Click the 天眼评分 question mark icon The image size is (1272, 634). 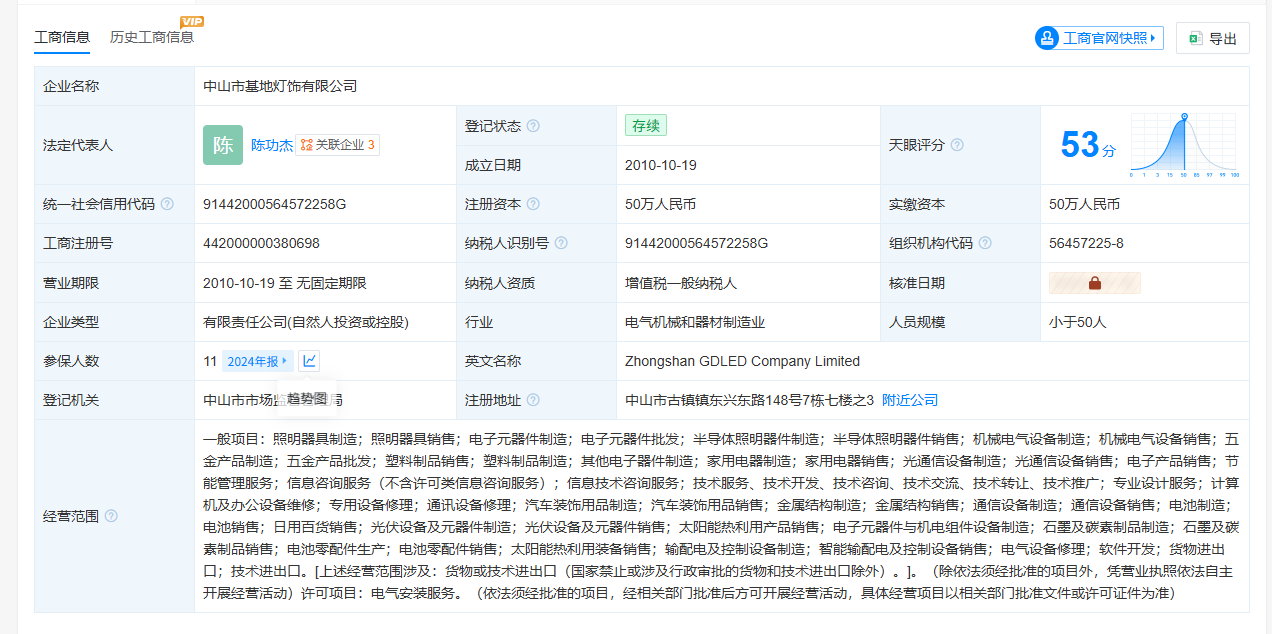957,145
